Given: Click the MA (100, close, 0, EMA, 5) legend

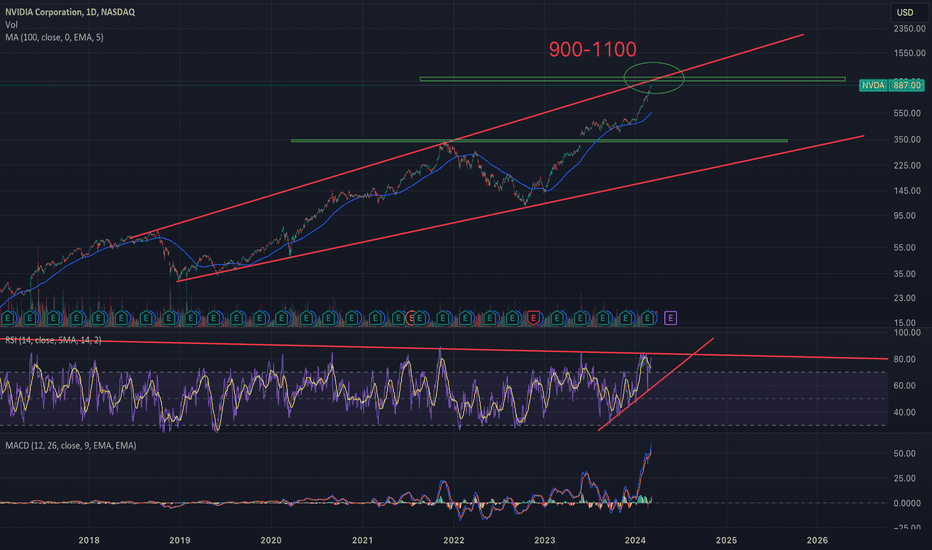Looking at the screenshot, I should point(54,37).
